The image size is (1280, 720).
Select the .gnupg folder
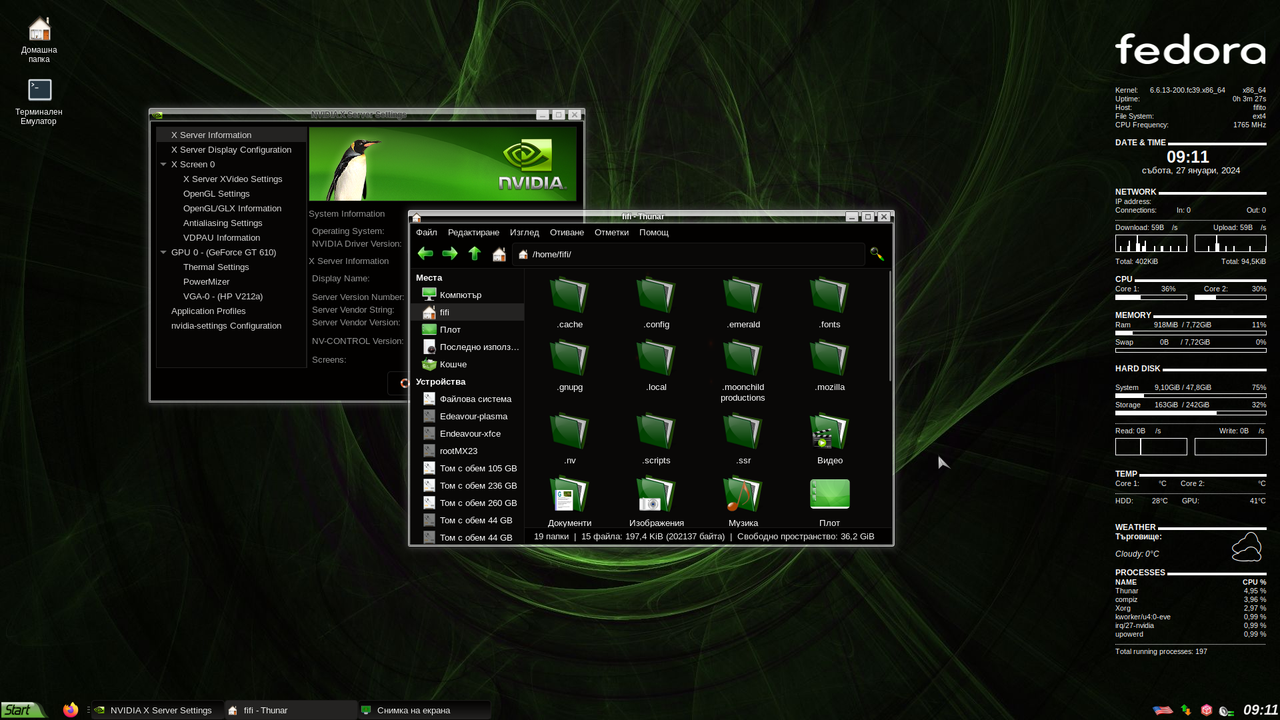coord(570,366)
